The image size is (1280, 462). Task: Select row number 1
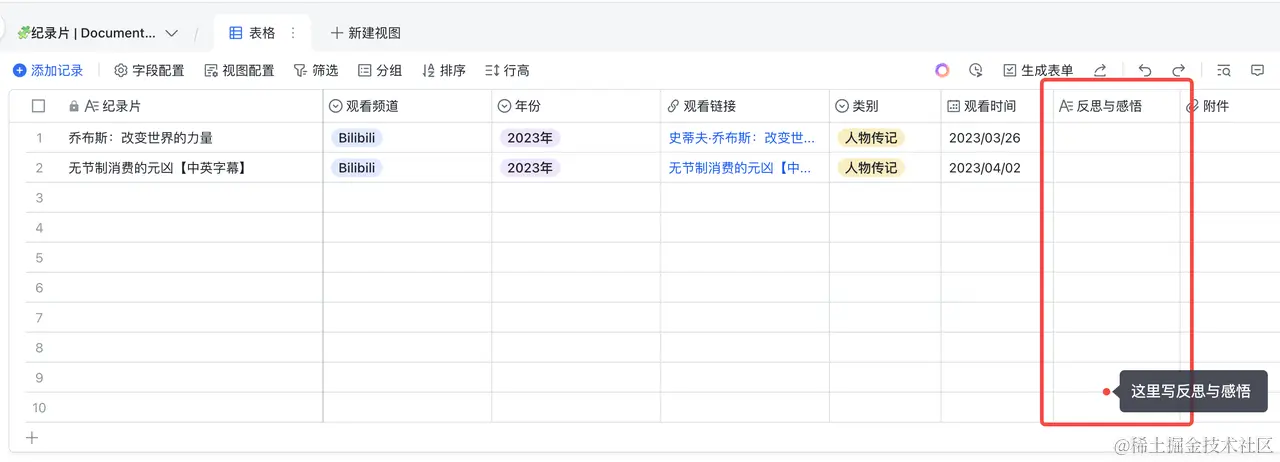pos(39,138)
